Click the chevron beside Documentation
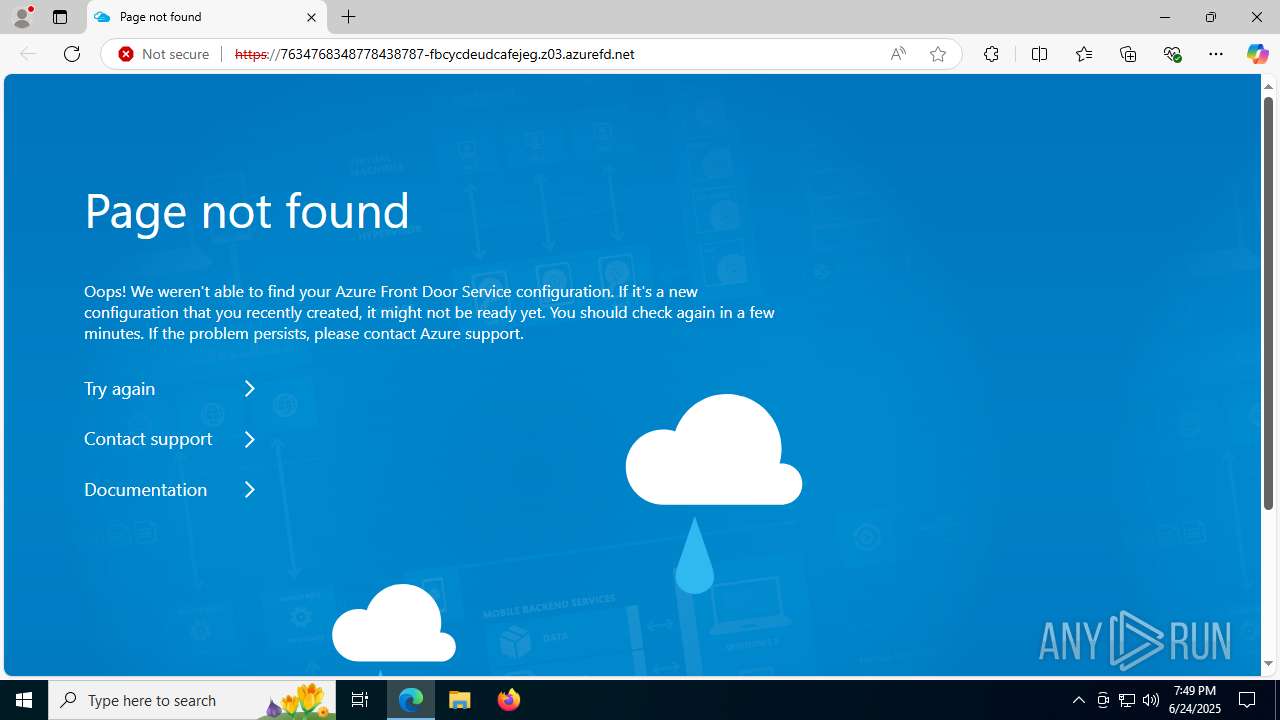The width and height of the screenshot is (1280, 720). 250,490
